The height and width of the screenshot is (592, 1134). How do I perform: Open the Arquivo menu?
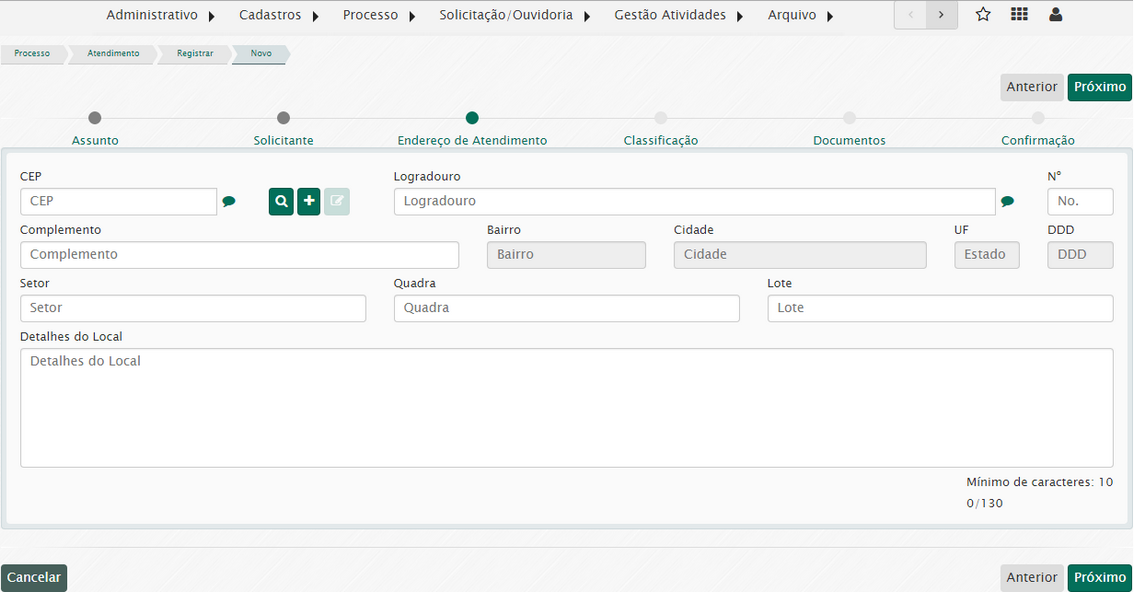tap(800, 15)
